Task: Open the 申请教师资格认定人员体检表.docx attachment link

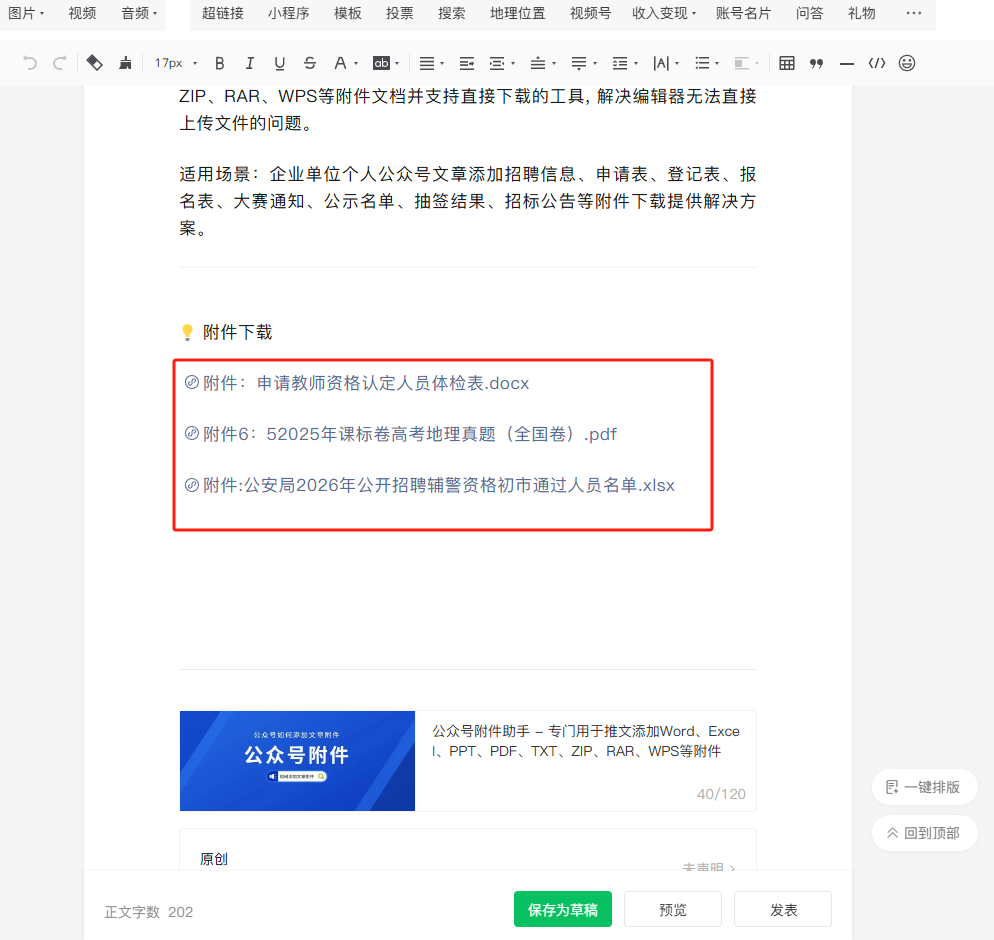Action: point(392,383)
